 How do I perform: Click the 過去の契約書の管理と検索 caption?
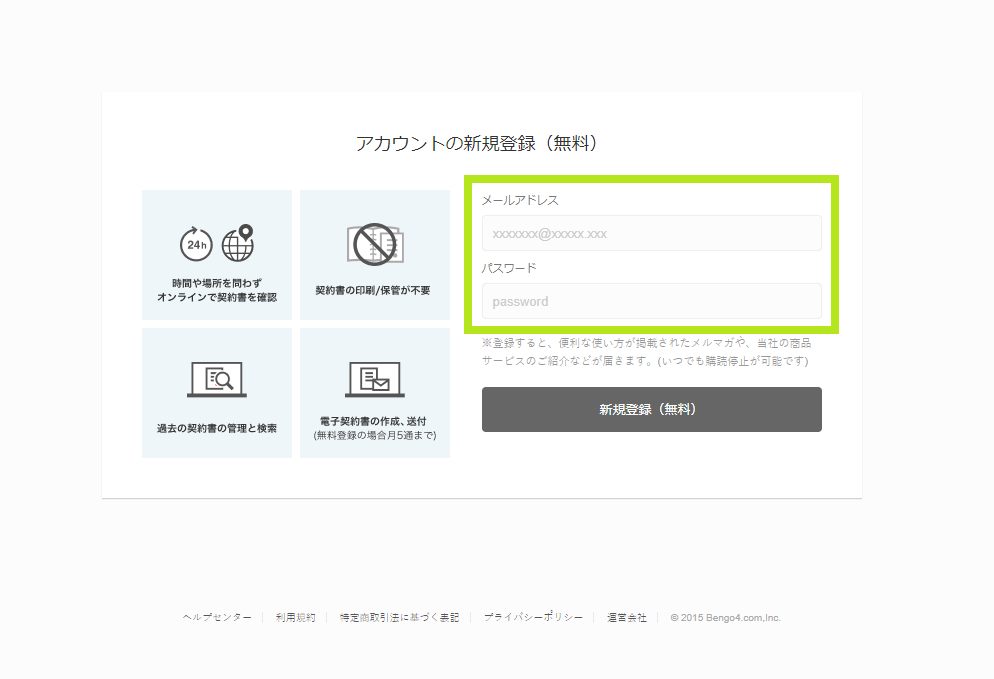pos(217,428)
